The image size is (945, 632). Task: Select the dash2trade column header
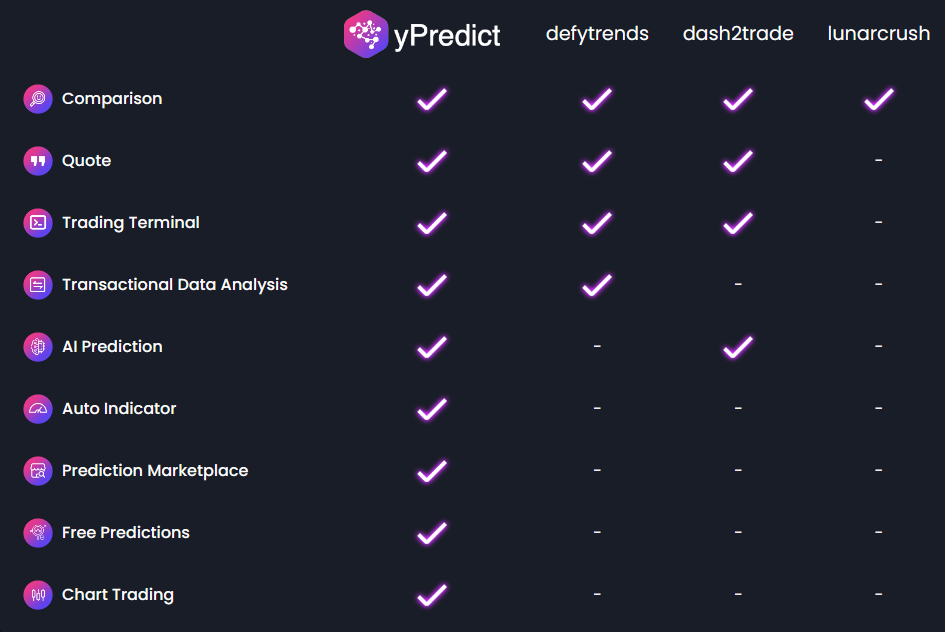pyautogui.click(x=738, y=34)
